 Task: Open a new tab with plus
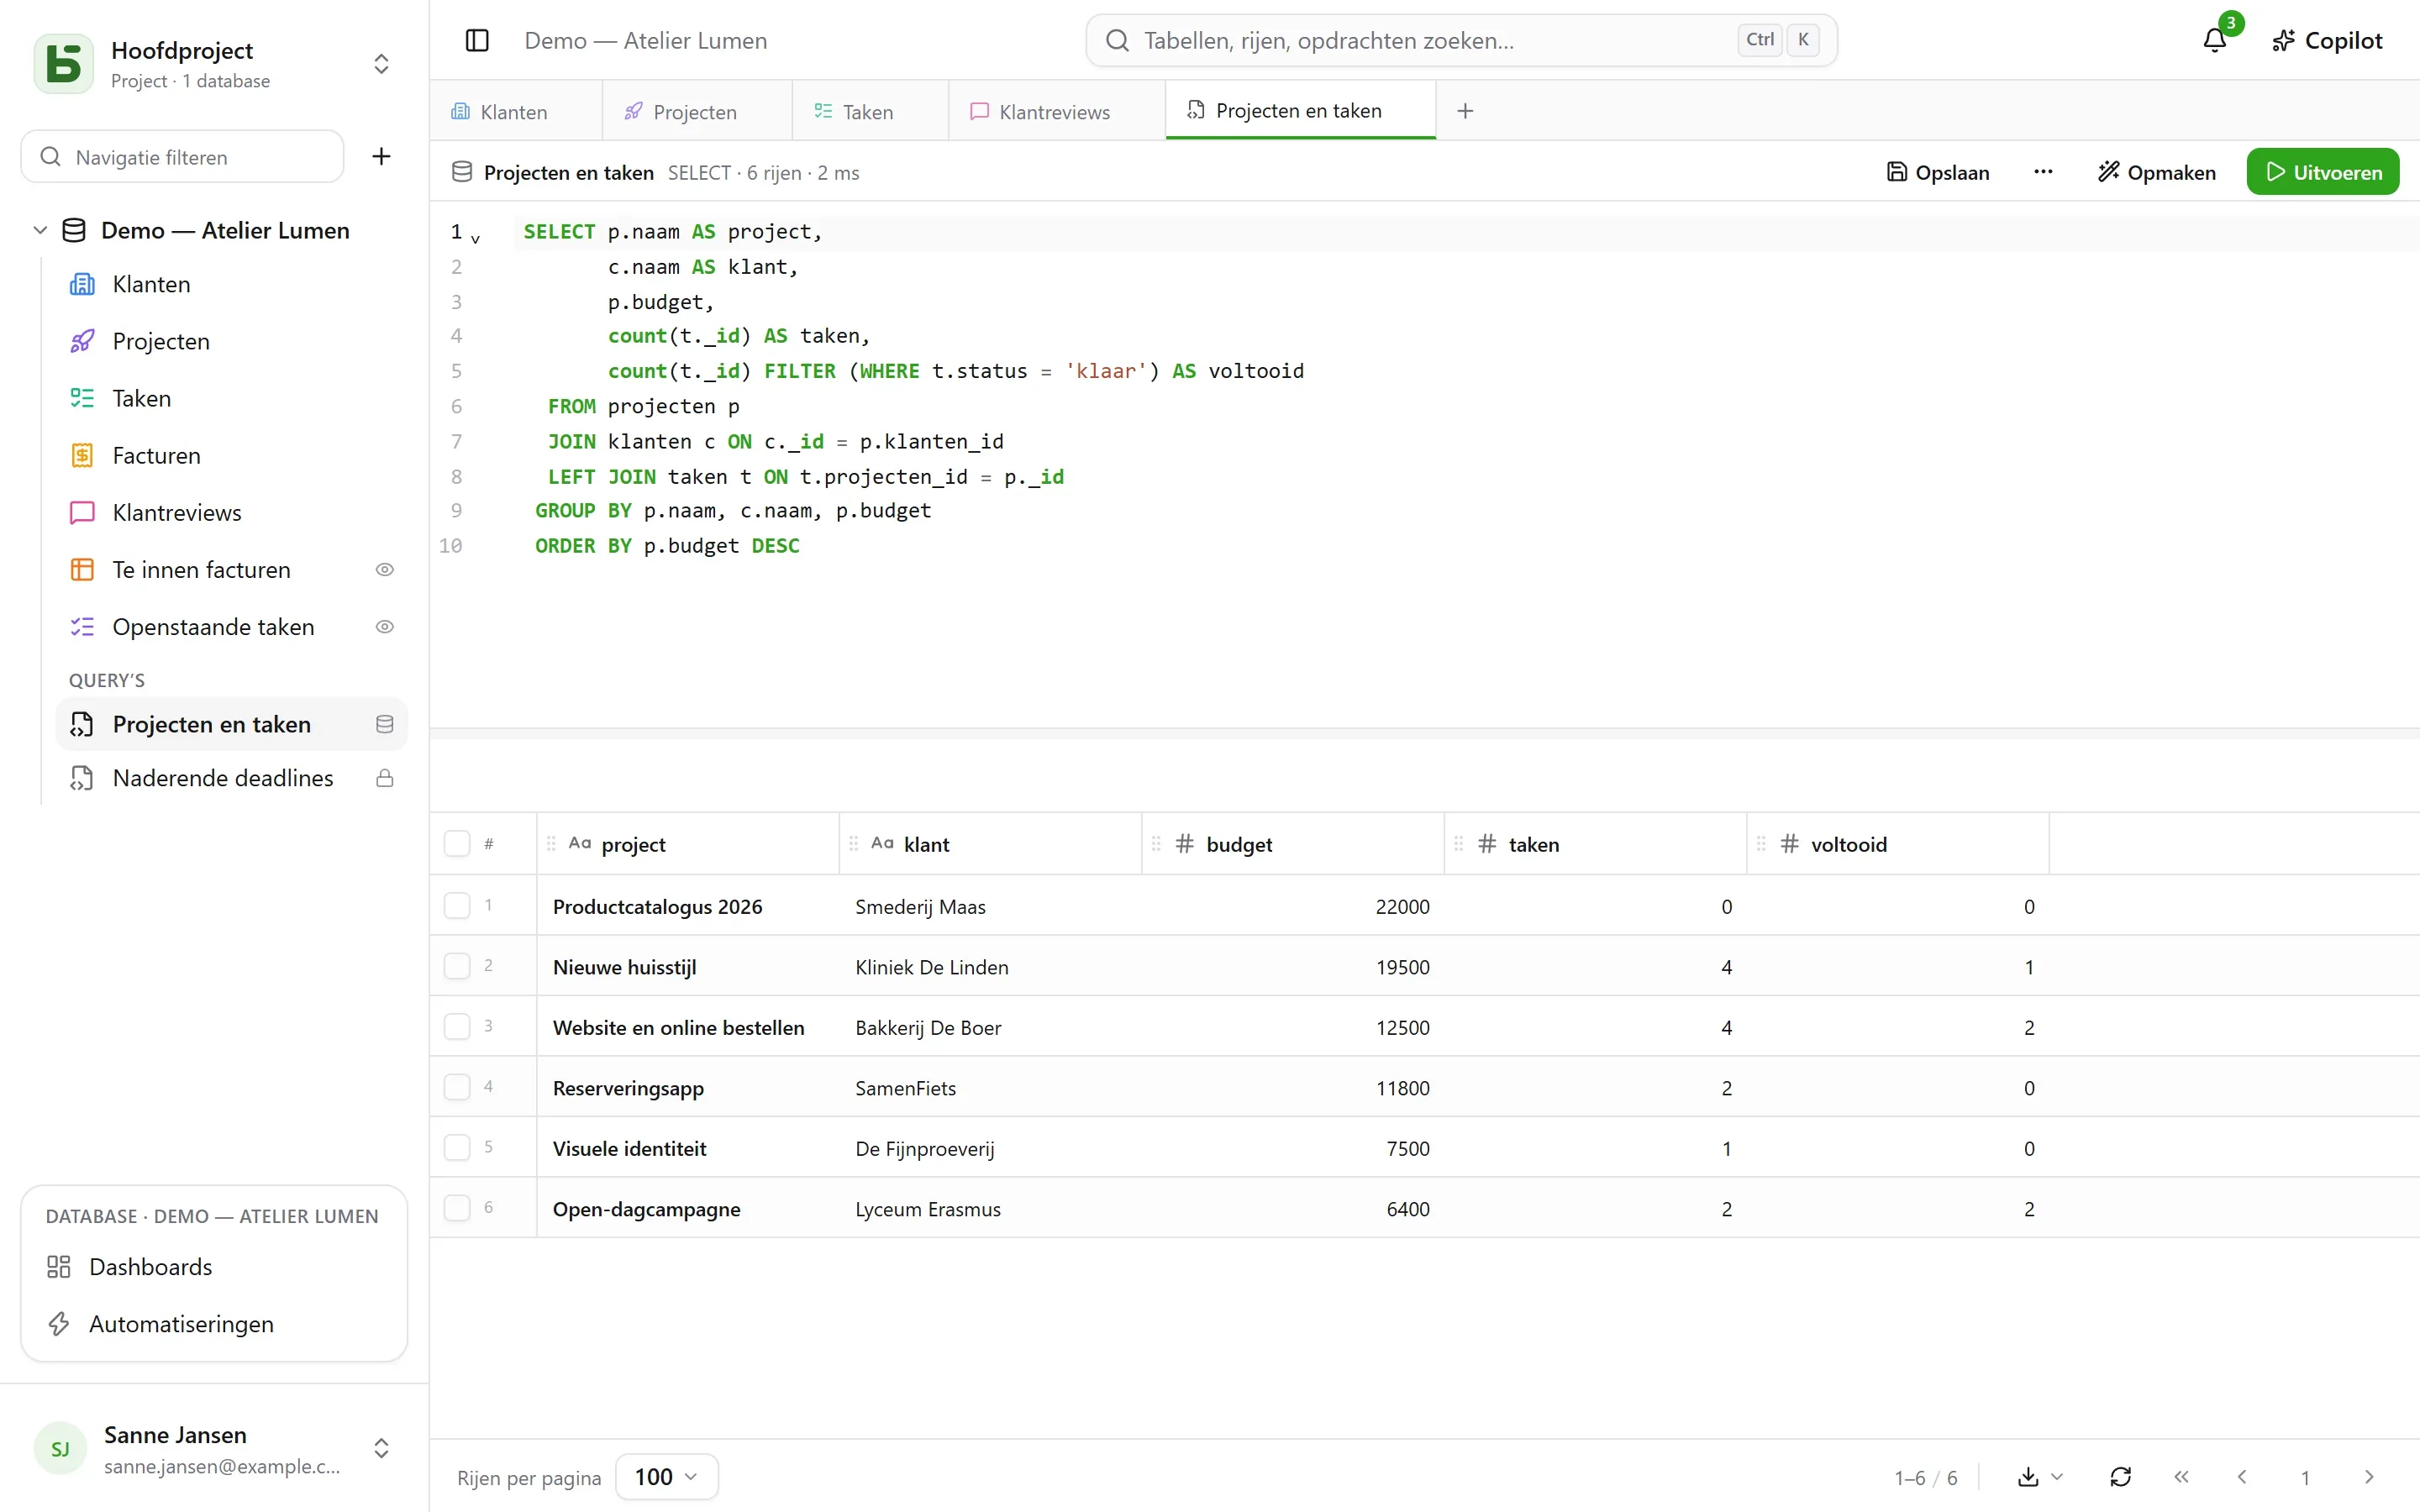coord(1465,111)
